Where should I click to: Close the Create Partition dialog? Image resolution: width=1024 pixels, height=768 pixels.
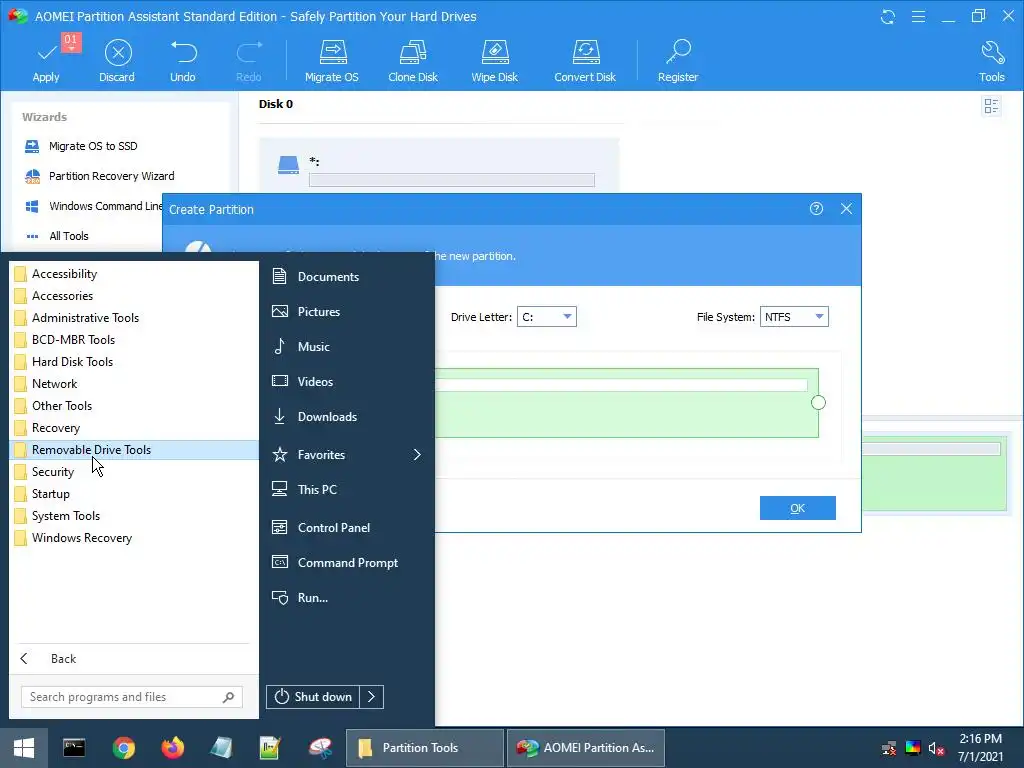(x=846, y=209)
